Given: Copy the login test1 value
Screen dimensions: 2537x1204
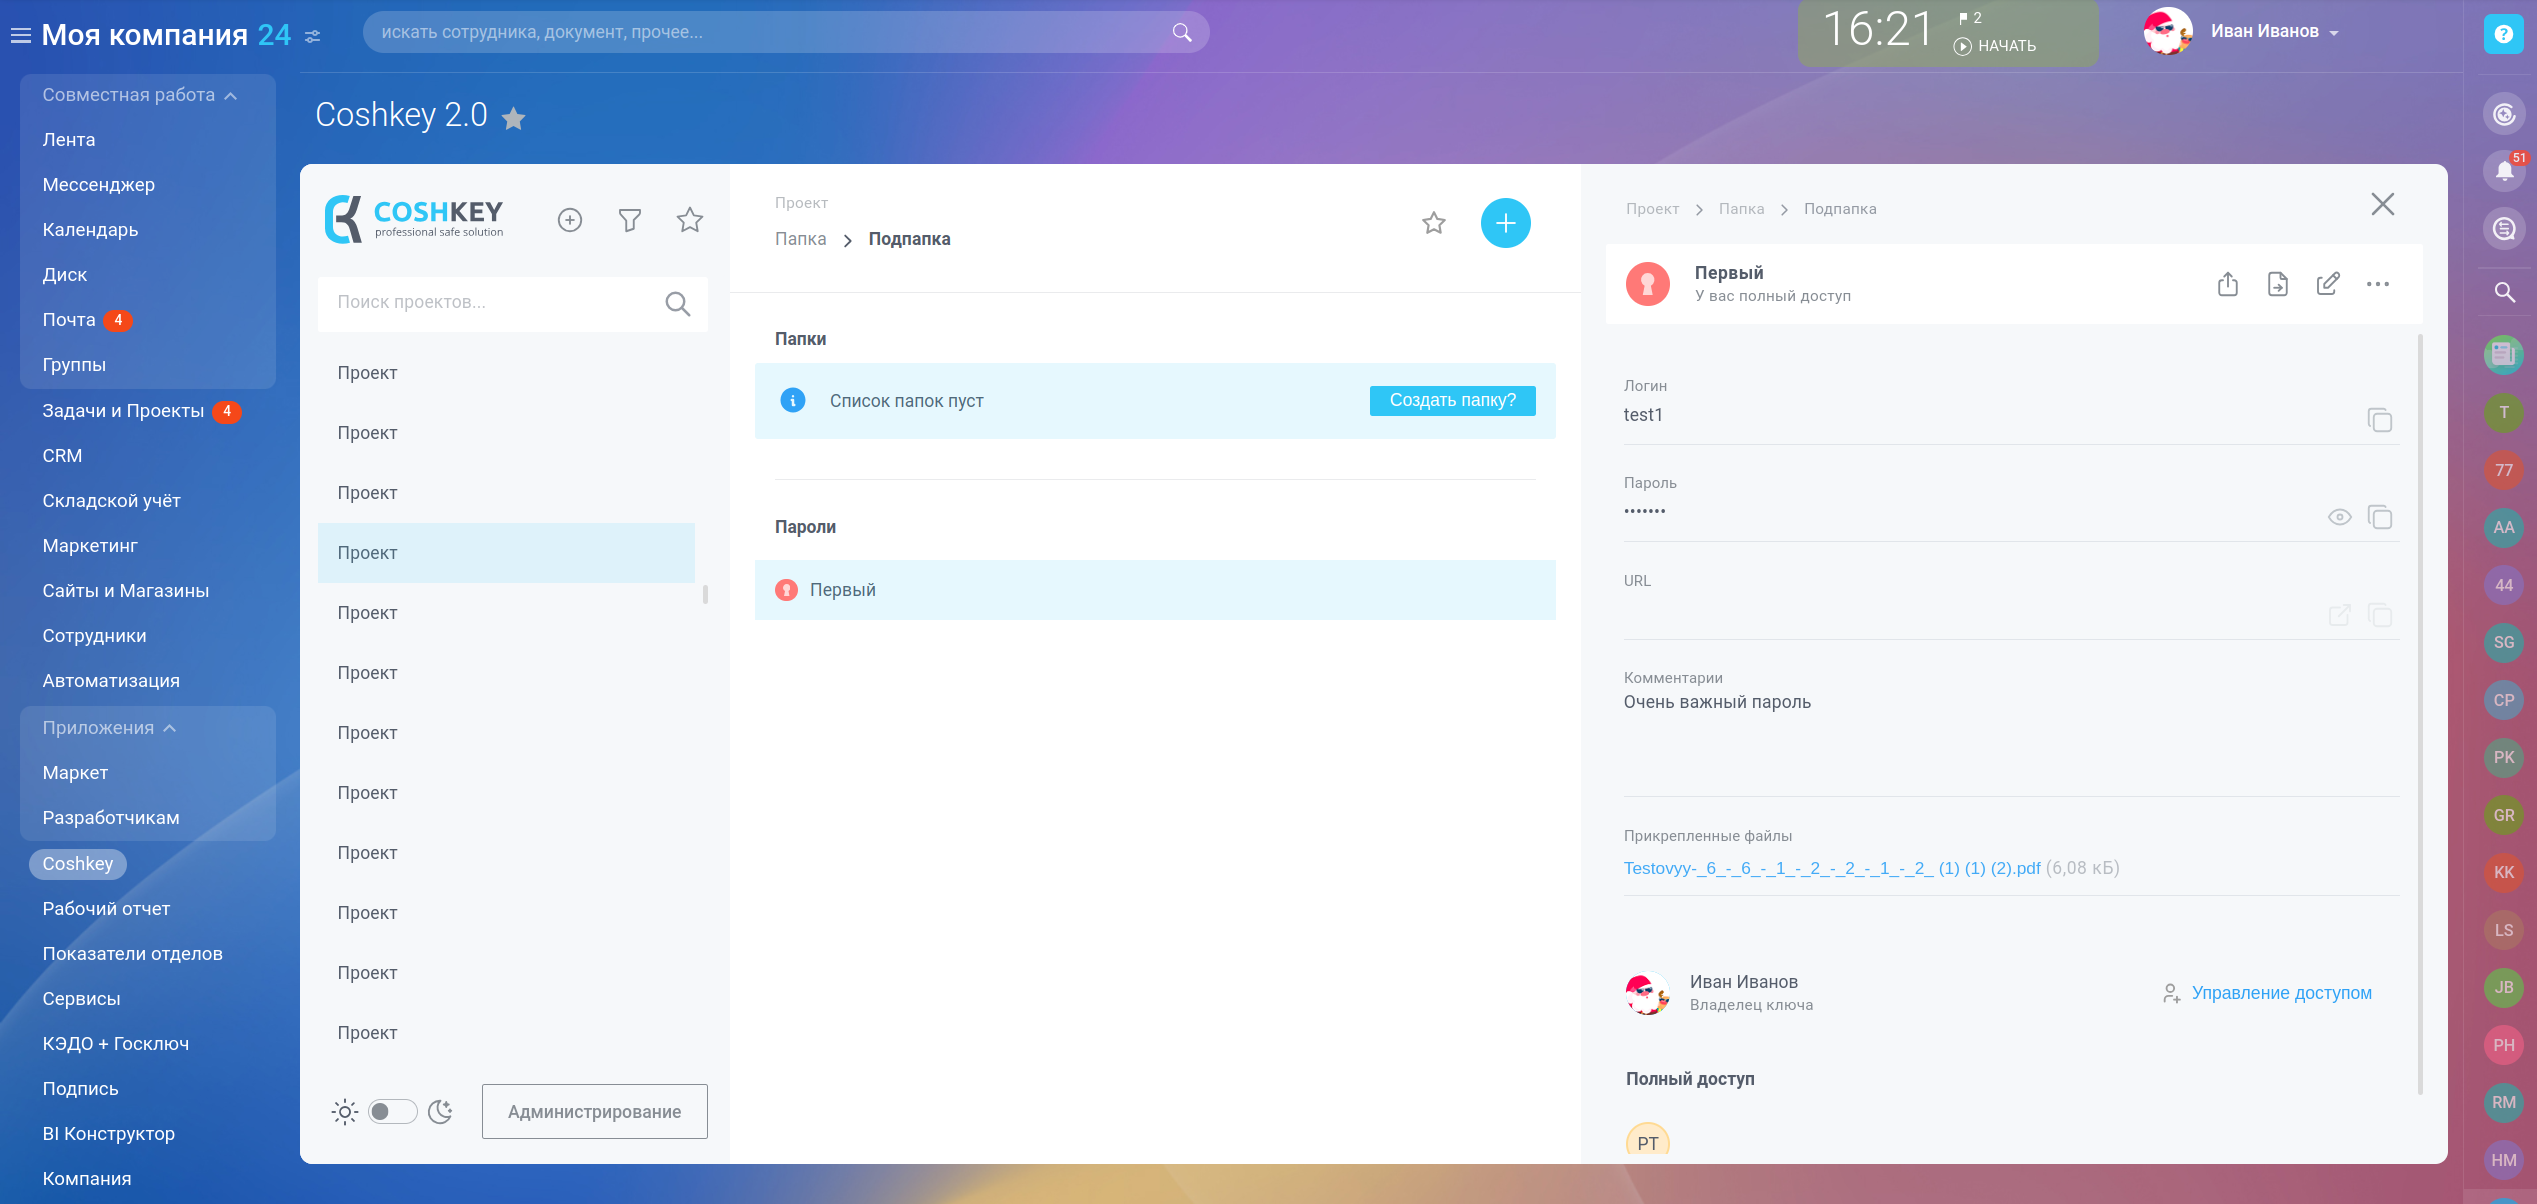Looking at the screenshot, I should [2380, 420].
